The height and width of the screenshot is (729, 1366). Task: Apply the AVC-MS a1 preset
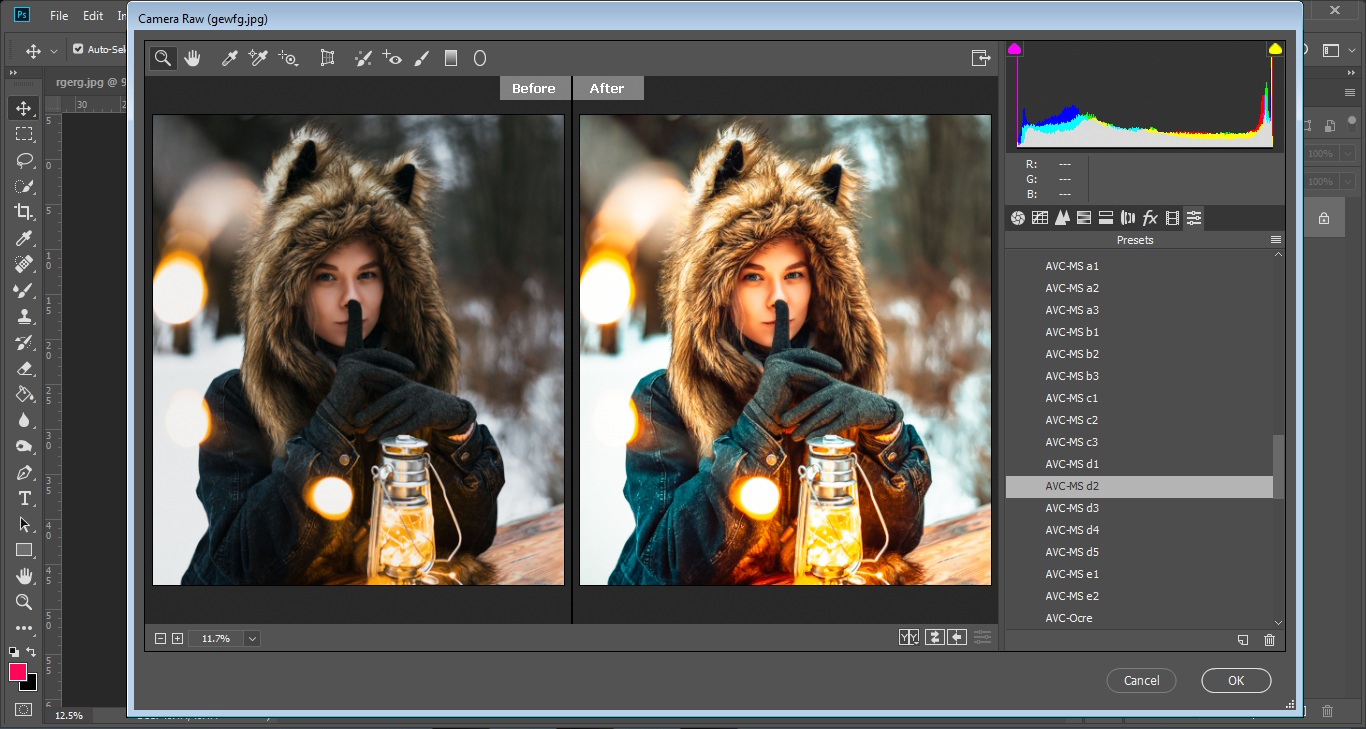1139,266
